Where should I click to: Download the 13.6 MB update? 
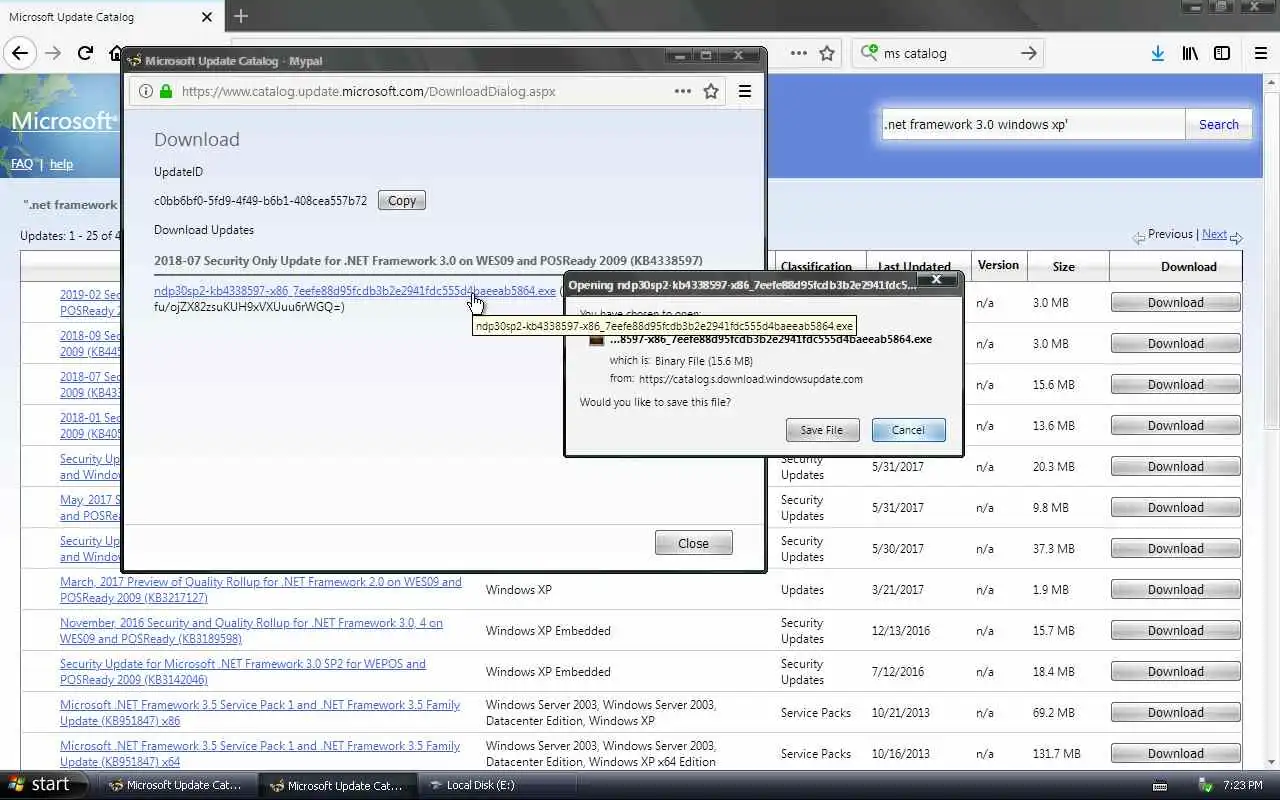(x=1175, y=425)
